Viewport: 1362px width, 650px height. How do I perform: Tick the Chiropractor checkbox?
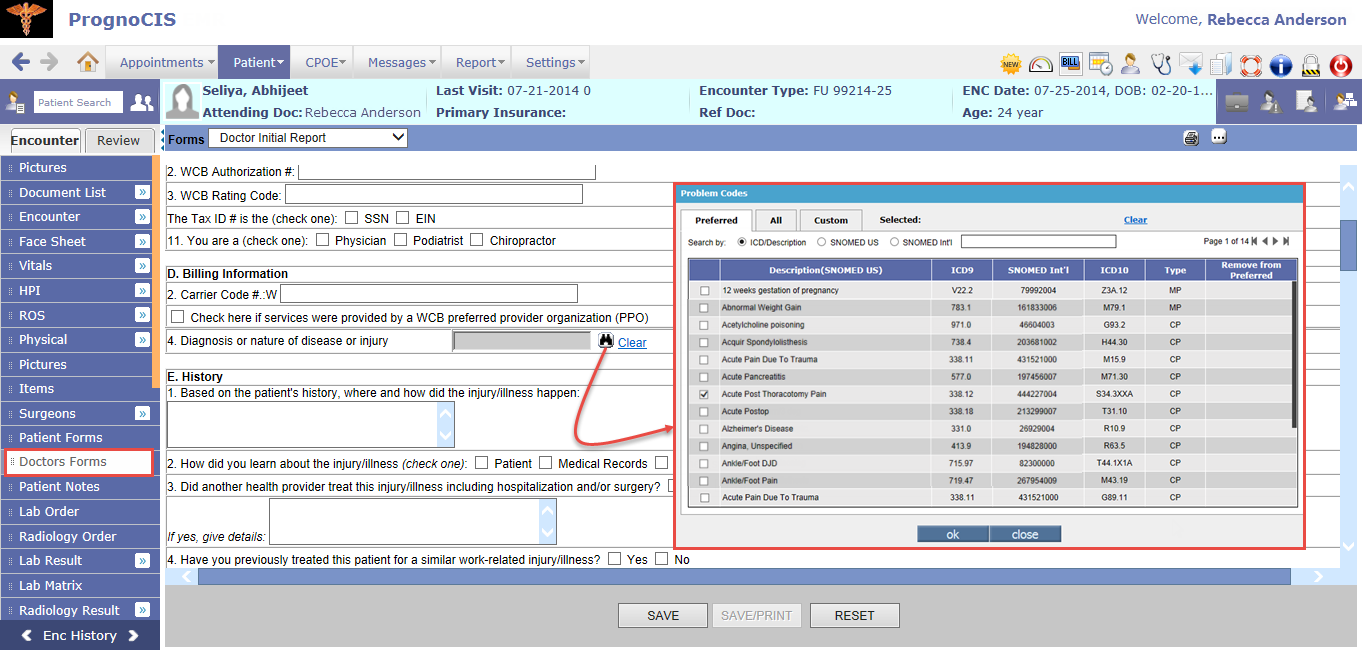[x=477, y=240]
